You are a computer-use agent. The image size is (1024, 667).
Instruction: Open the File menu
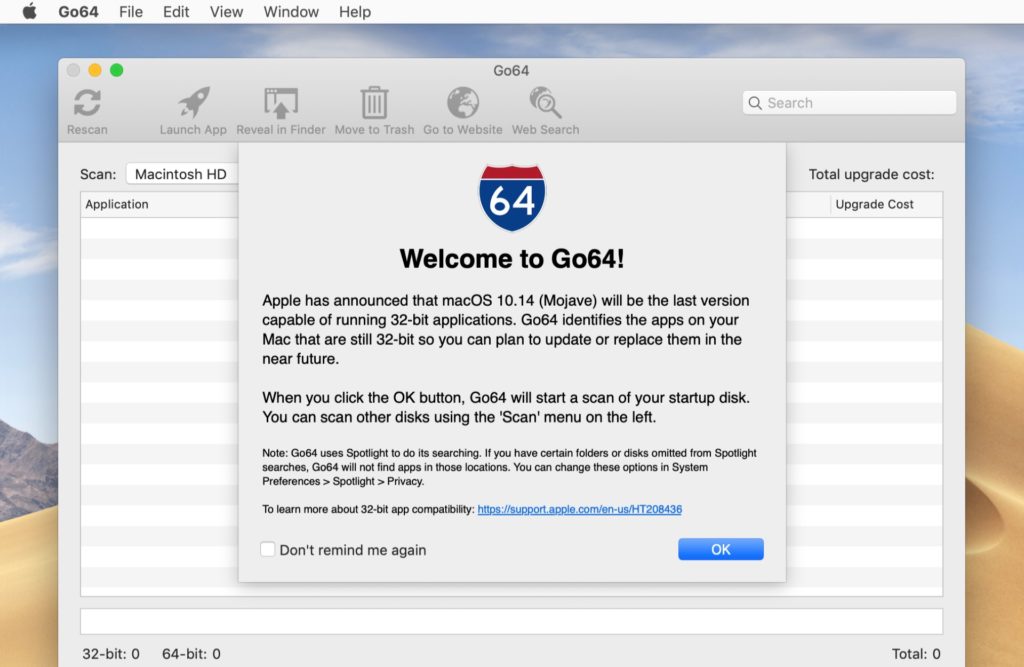click(130, 12)
